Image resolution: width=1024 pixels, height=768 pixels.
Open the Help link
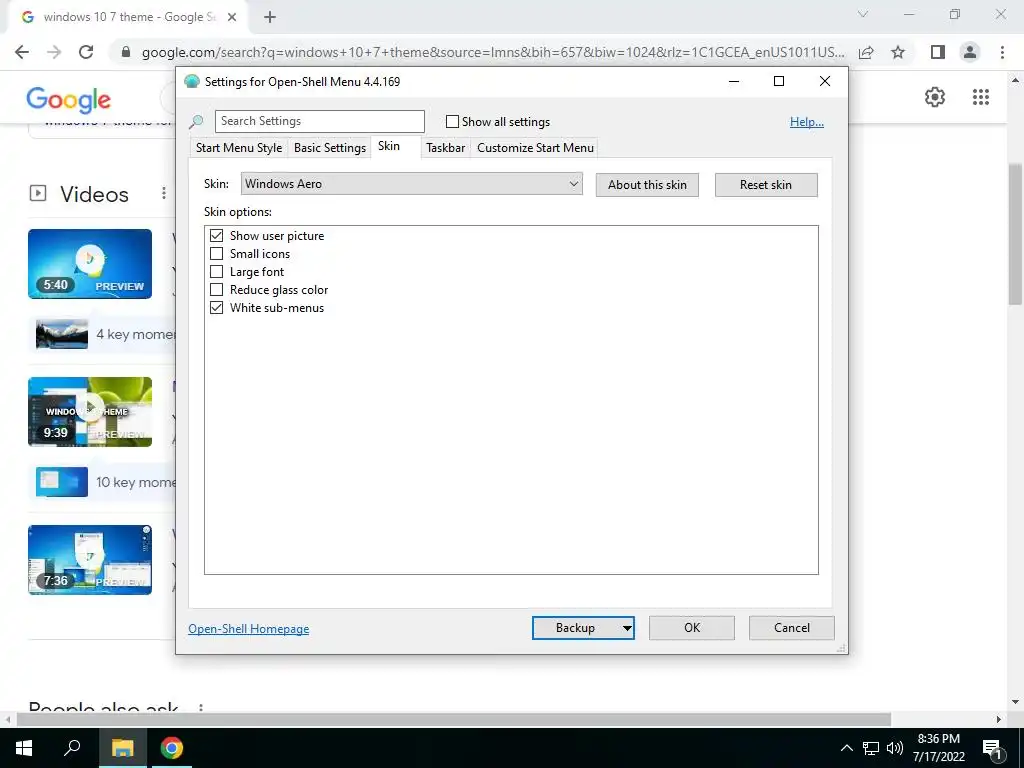click(x=807, y=121)
